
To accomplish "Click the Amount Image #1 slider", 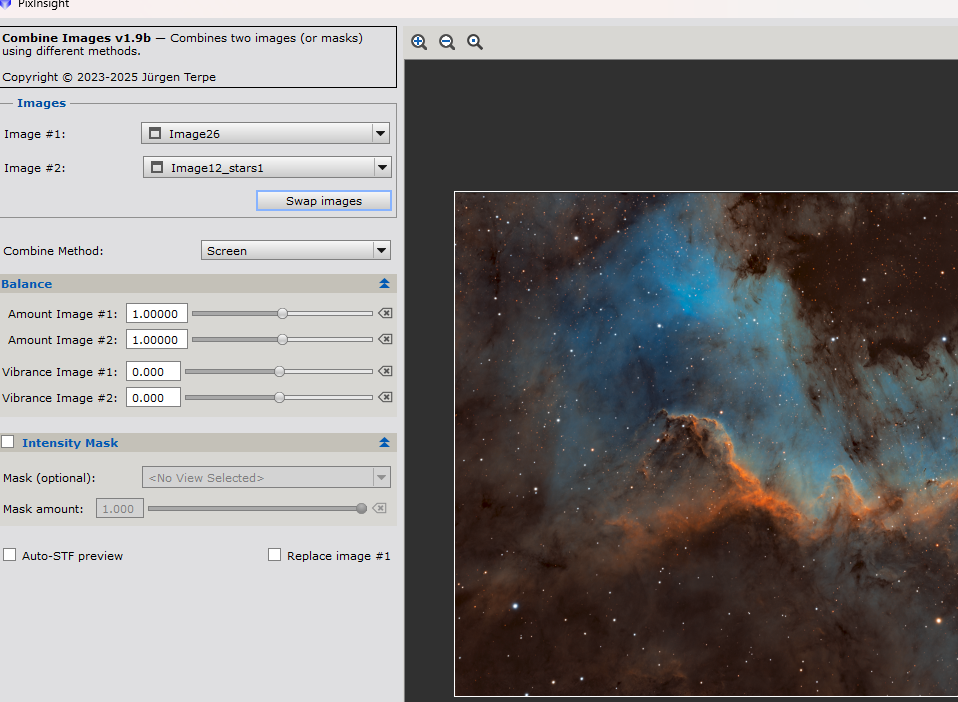I will click(x=282, y=313).
